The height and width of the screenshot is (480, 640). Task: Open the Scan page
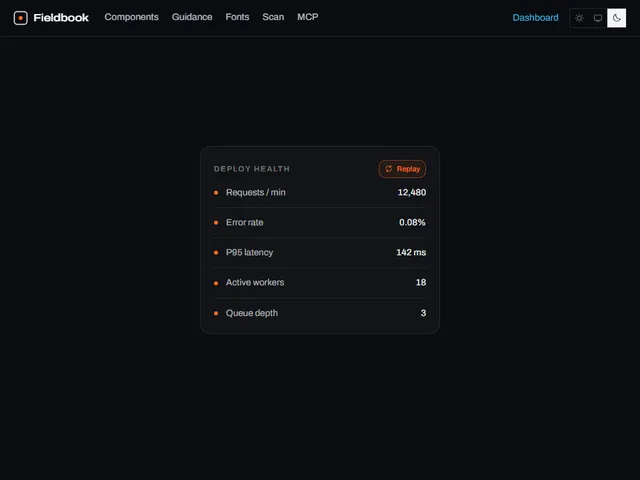coord(273,17)
